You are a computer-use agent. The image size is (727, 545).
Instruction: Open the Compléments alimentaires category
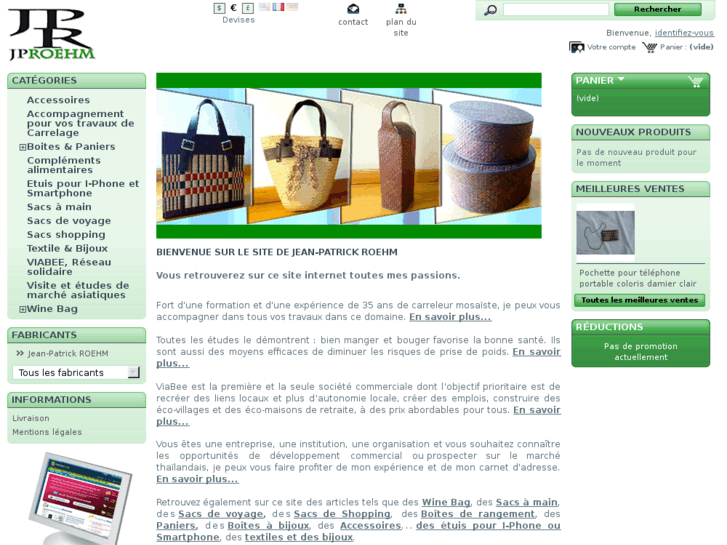coord(64,165)
